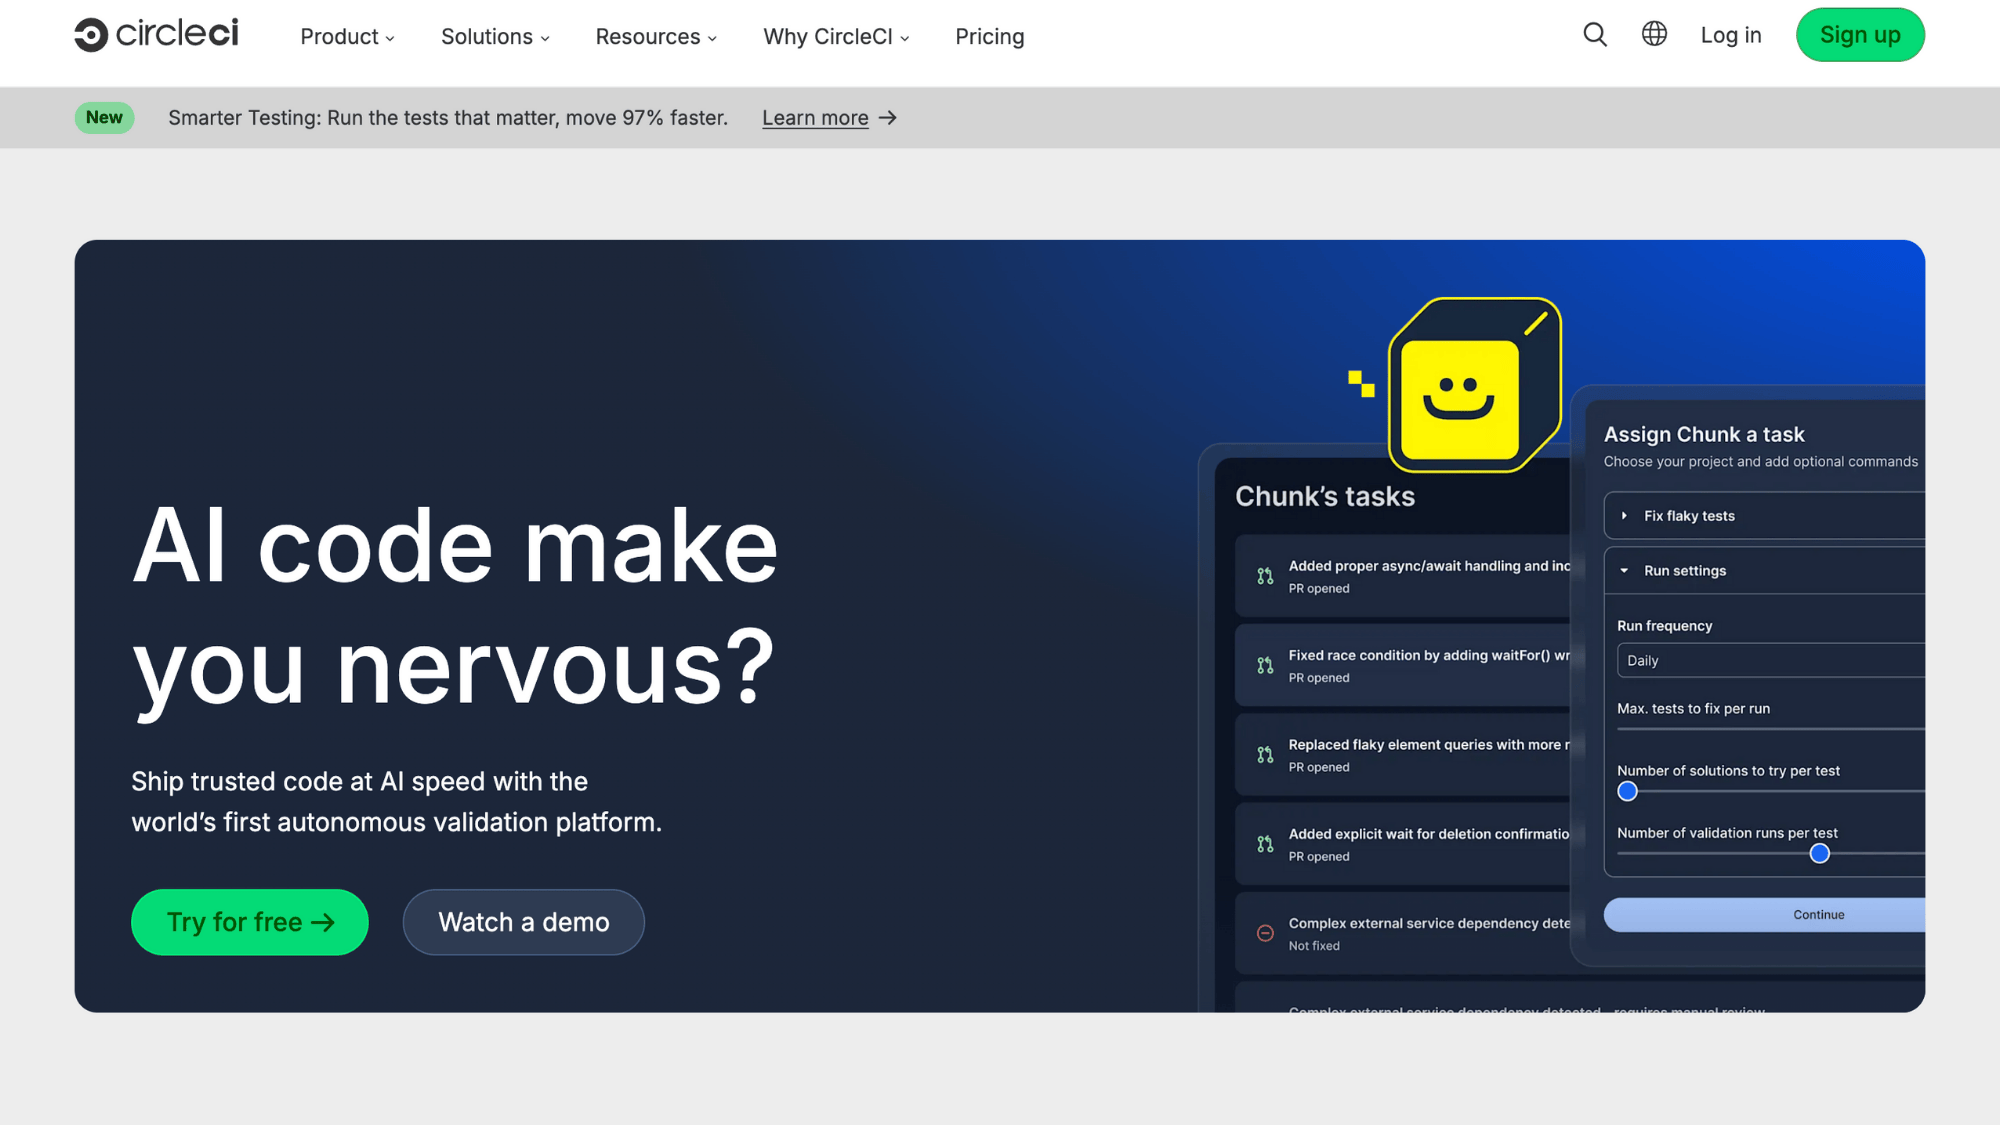Open the Product menu
The height and width of the screenshot is (1125, 2000).
347,37
